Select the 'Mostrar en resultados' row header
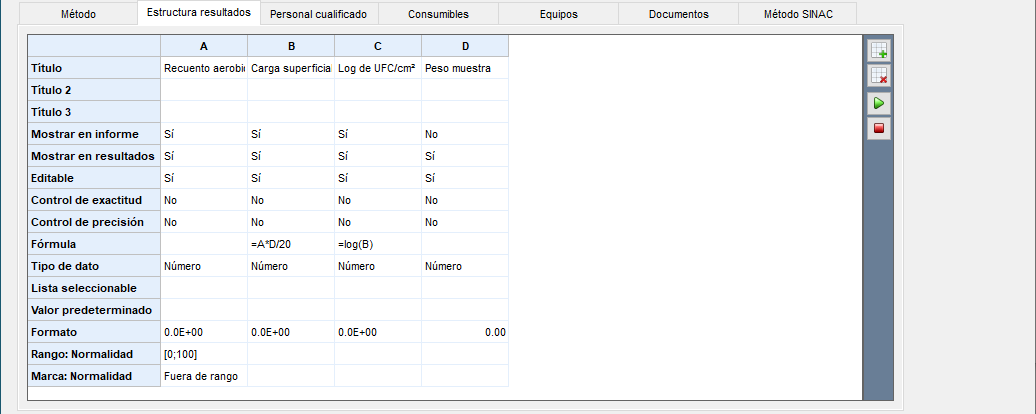 point(94,156)
